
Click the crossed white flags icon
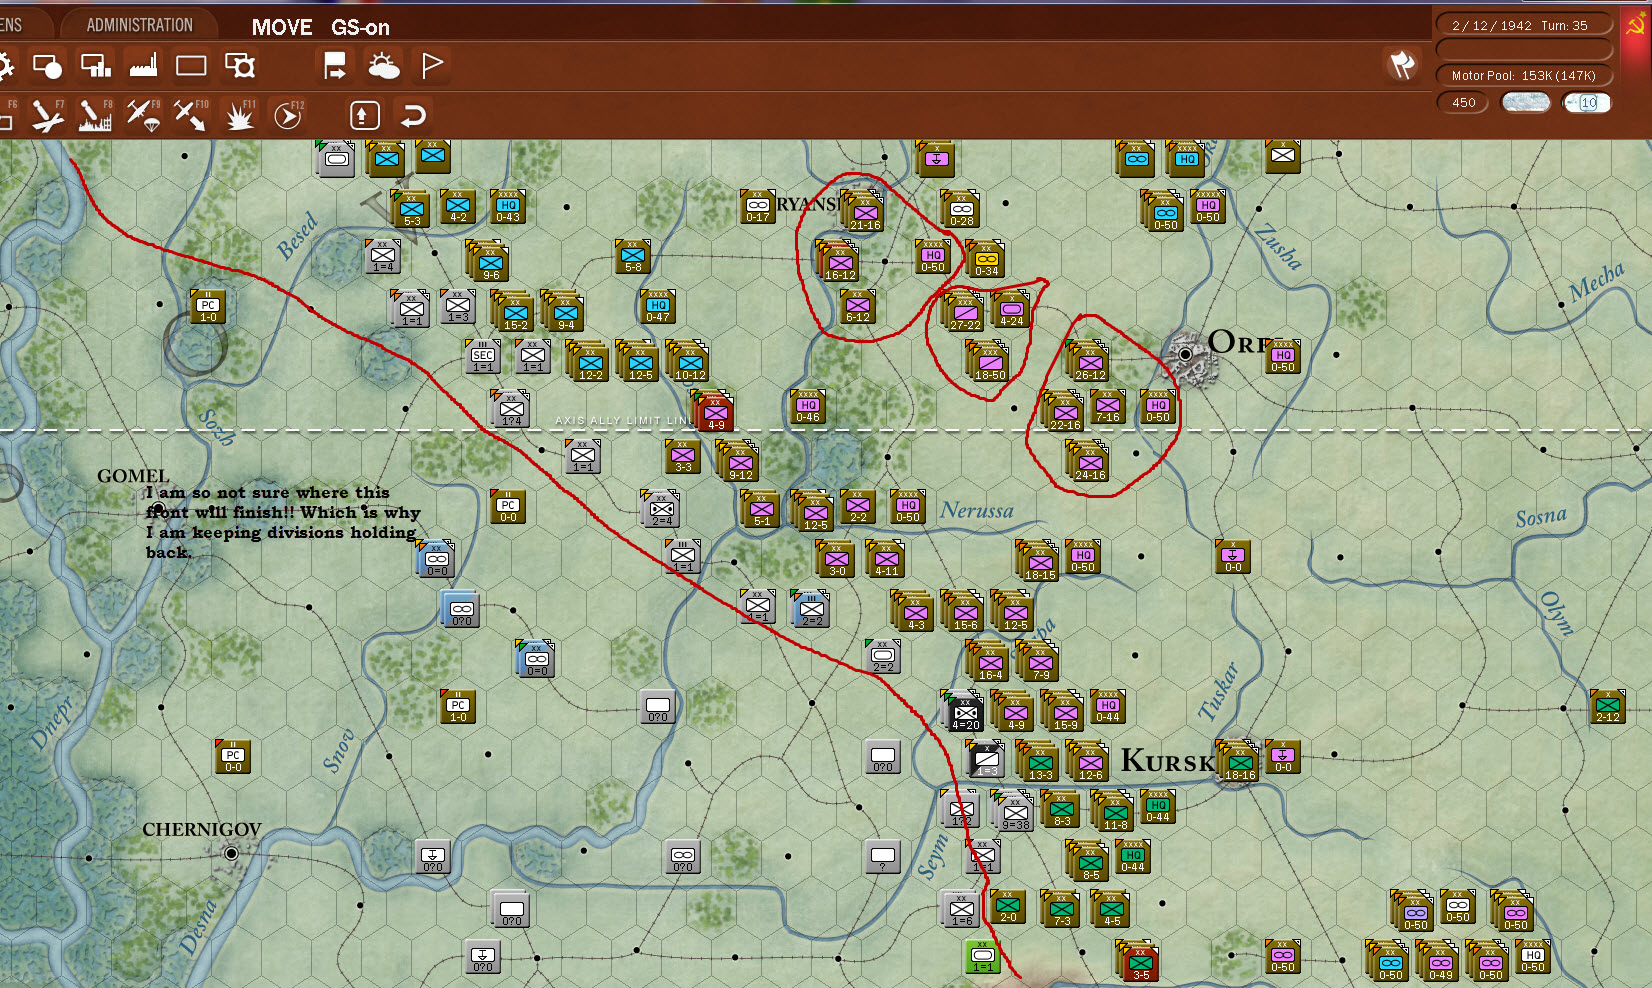[1403, 65]
